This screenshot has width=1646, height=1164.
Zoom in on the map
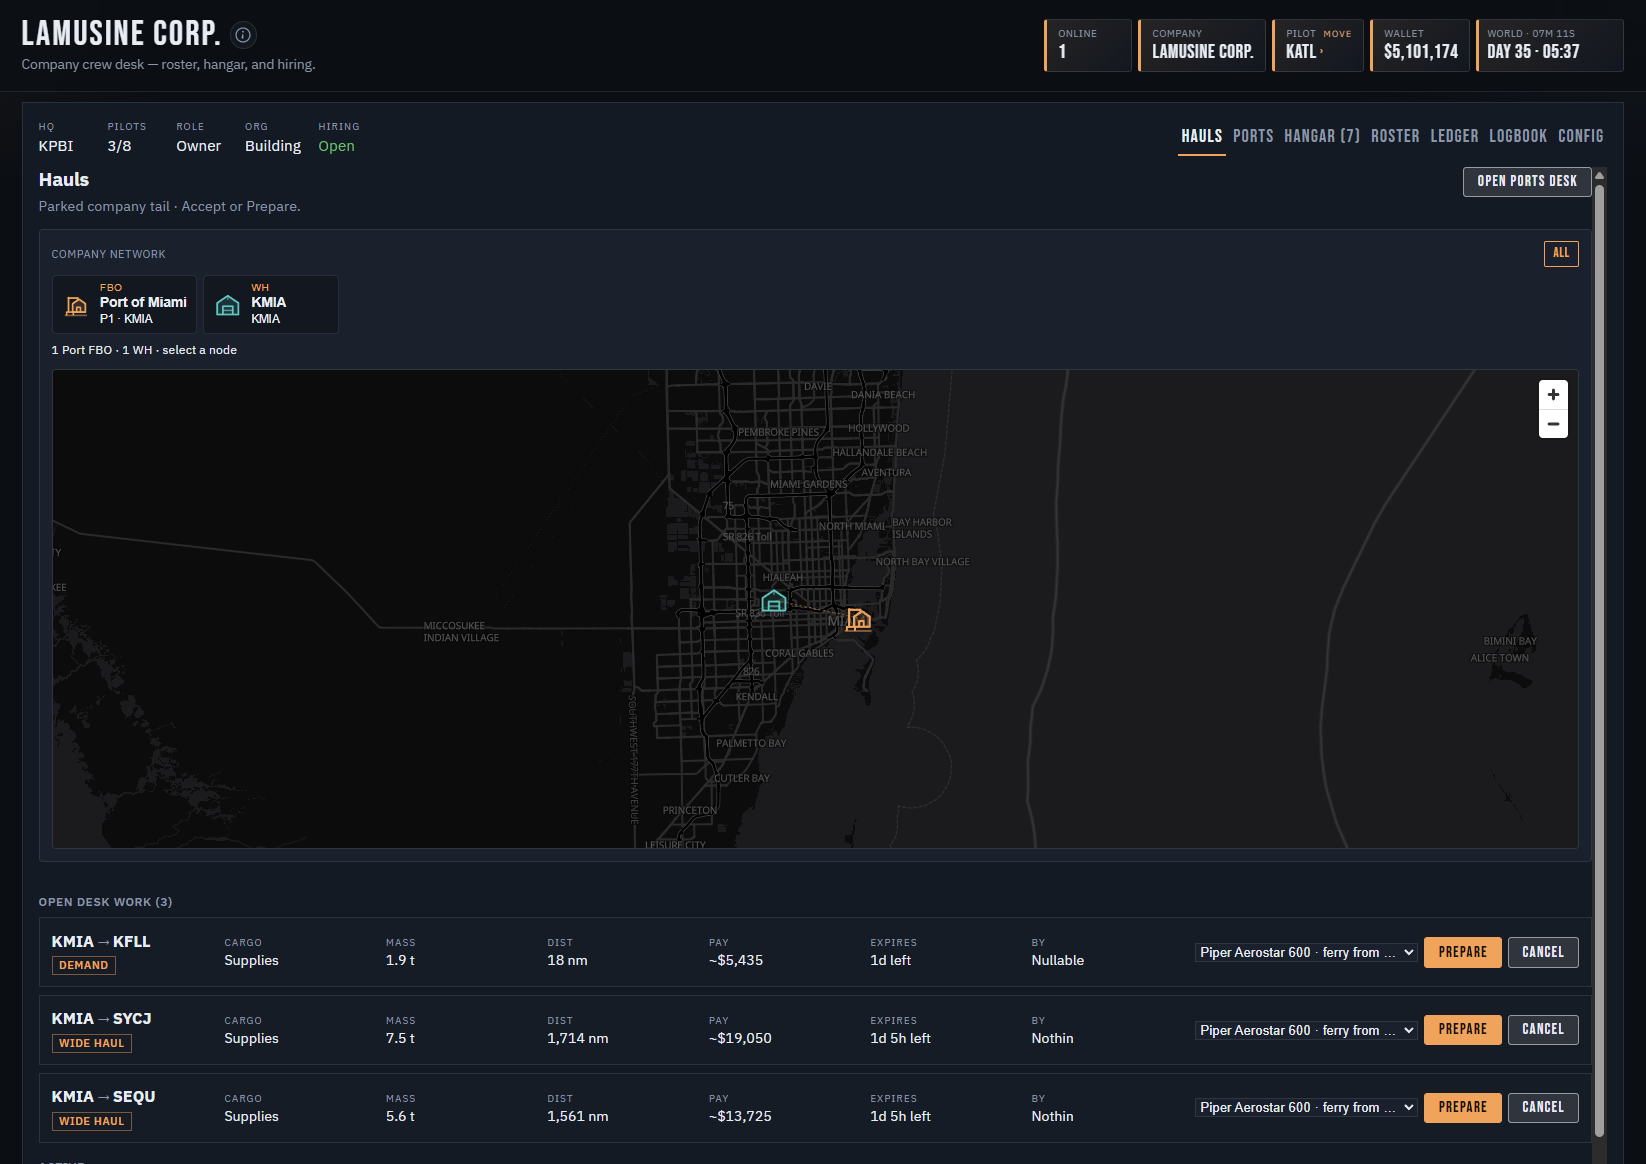click(1553, 395)
